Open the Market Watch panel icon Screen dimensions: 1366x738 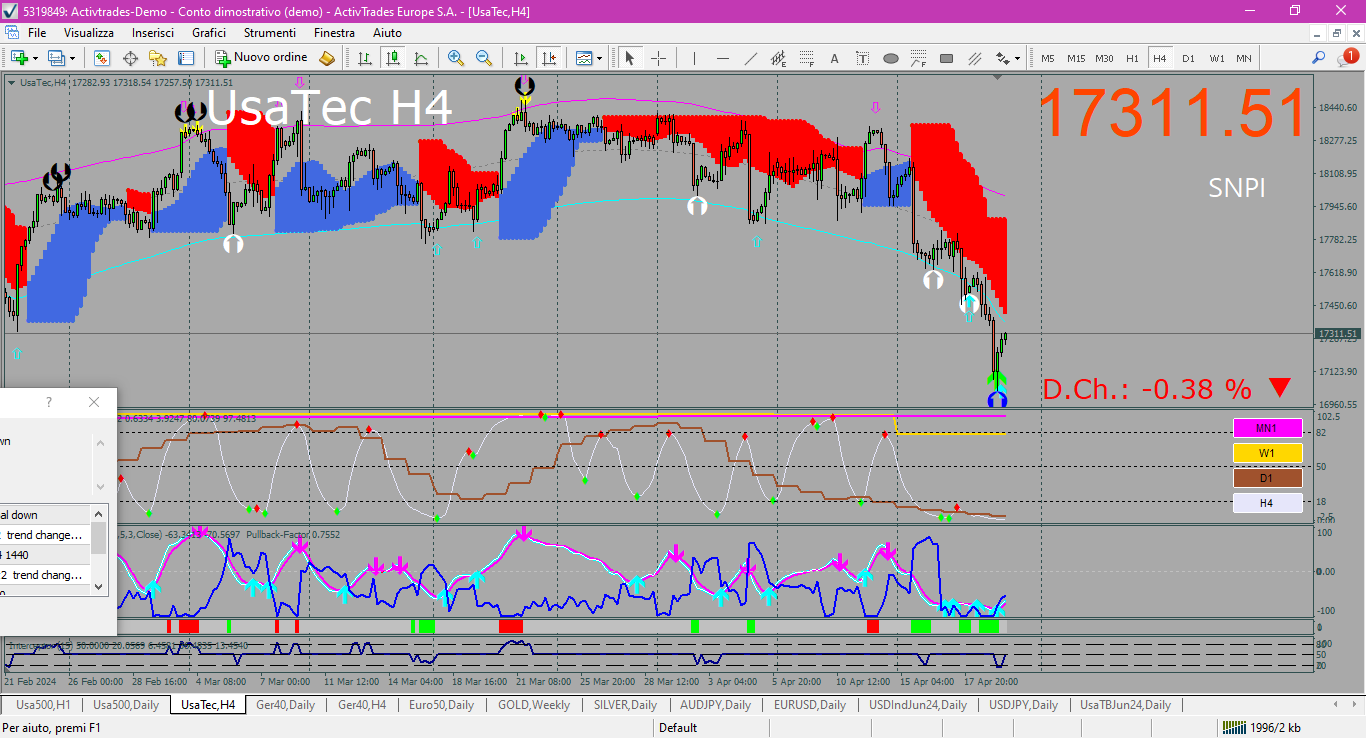pos(102,58)
